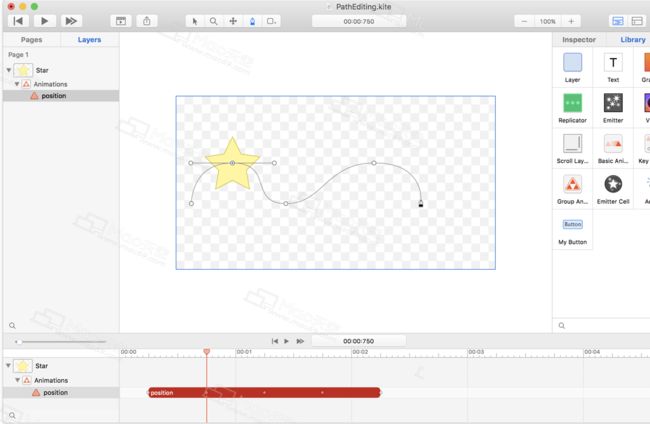Collapse the Star layer in Layers panel
Image resolution: width=650 pixels, height=424 pixels.
click(x=9, y=70)
